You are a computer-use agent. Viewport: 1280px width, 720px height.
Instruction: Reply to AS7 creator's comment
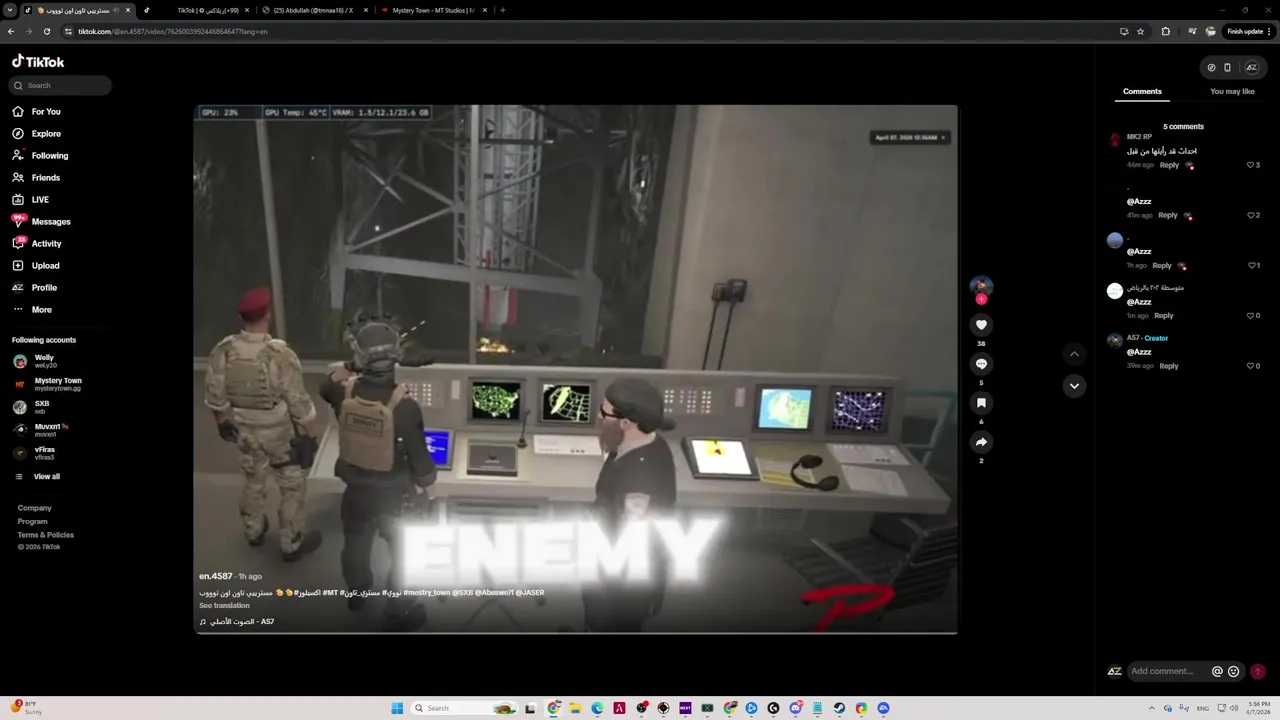1169,366
